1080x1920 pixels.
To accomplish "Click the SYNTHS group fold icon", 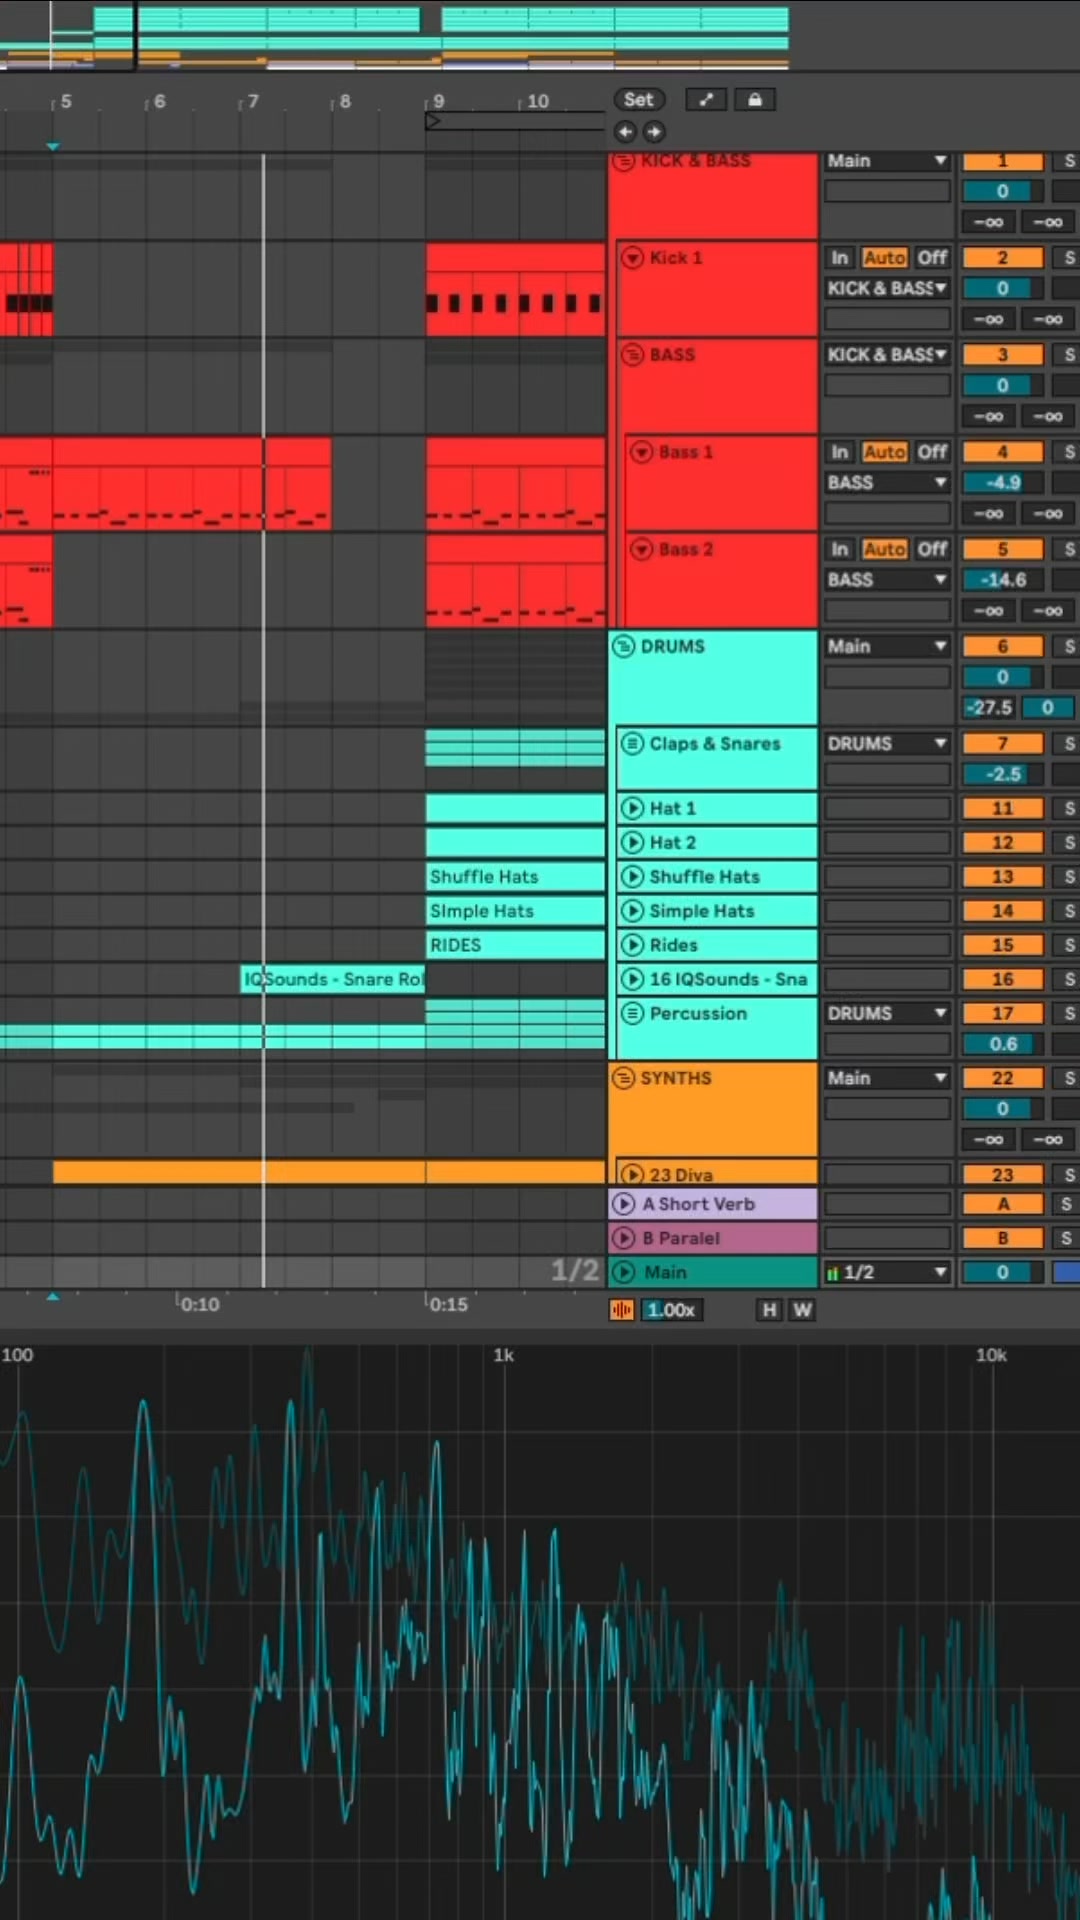I will coord(624,1078).
